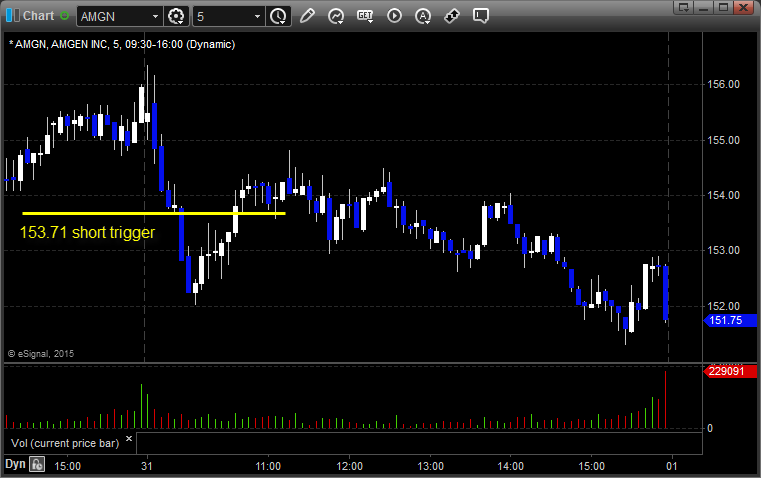This screenshot has height=478, width=761.
Task: Click the blue chart bars icon
Action: (x=13, y=16)
